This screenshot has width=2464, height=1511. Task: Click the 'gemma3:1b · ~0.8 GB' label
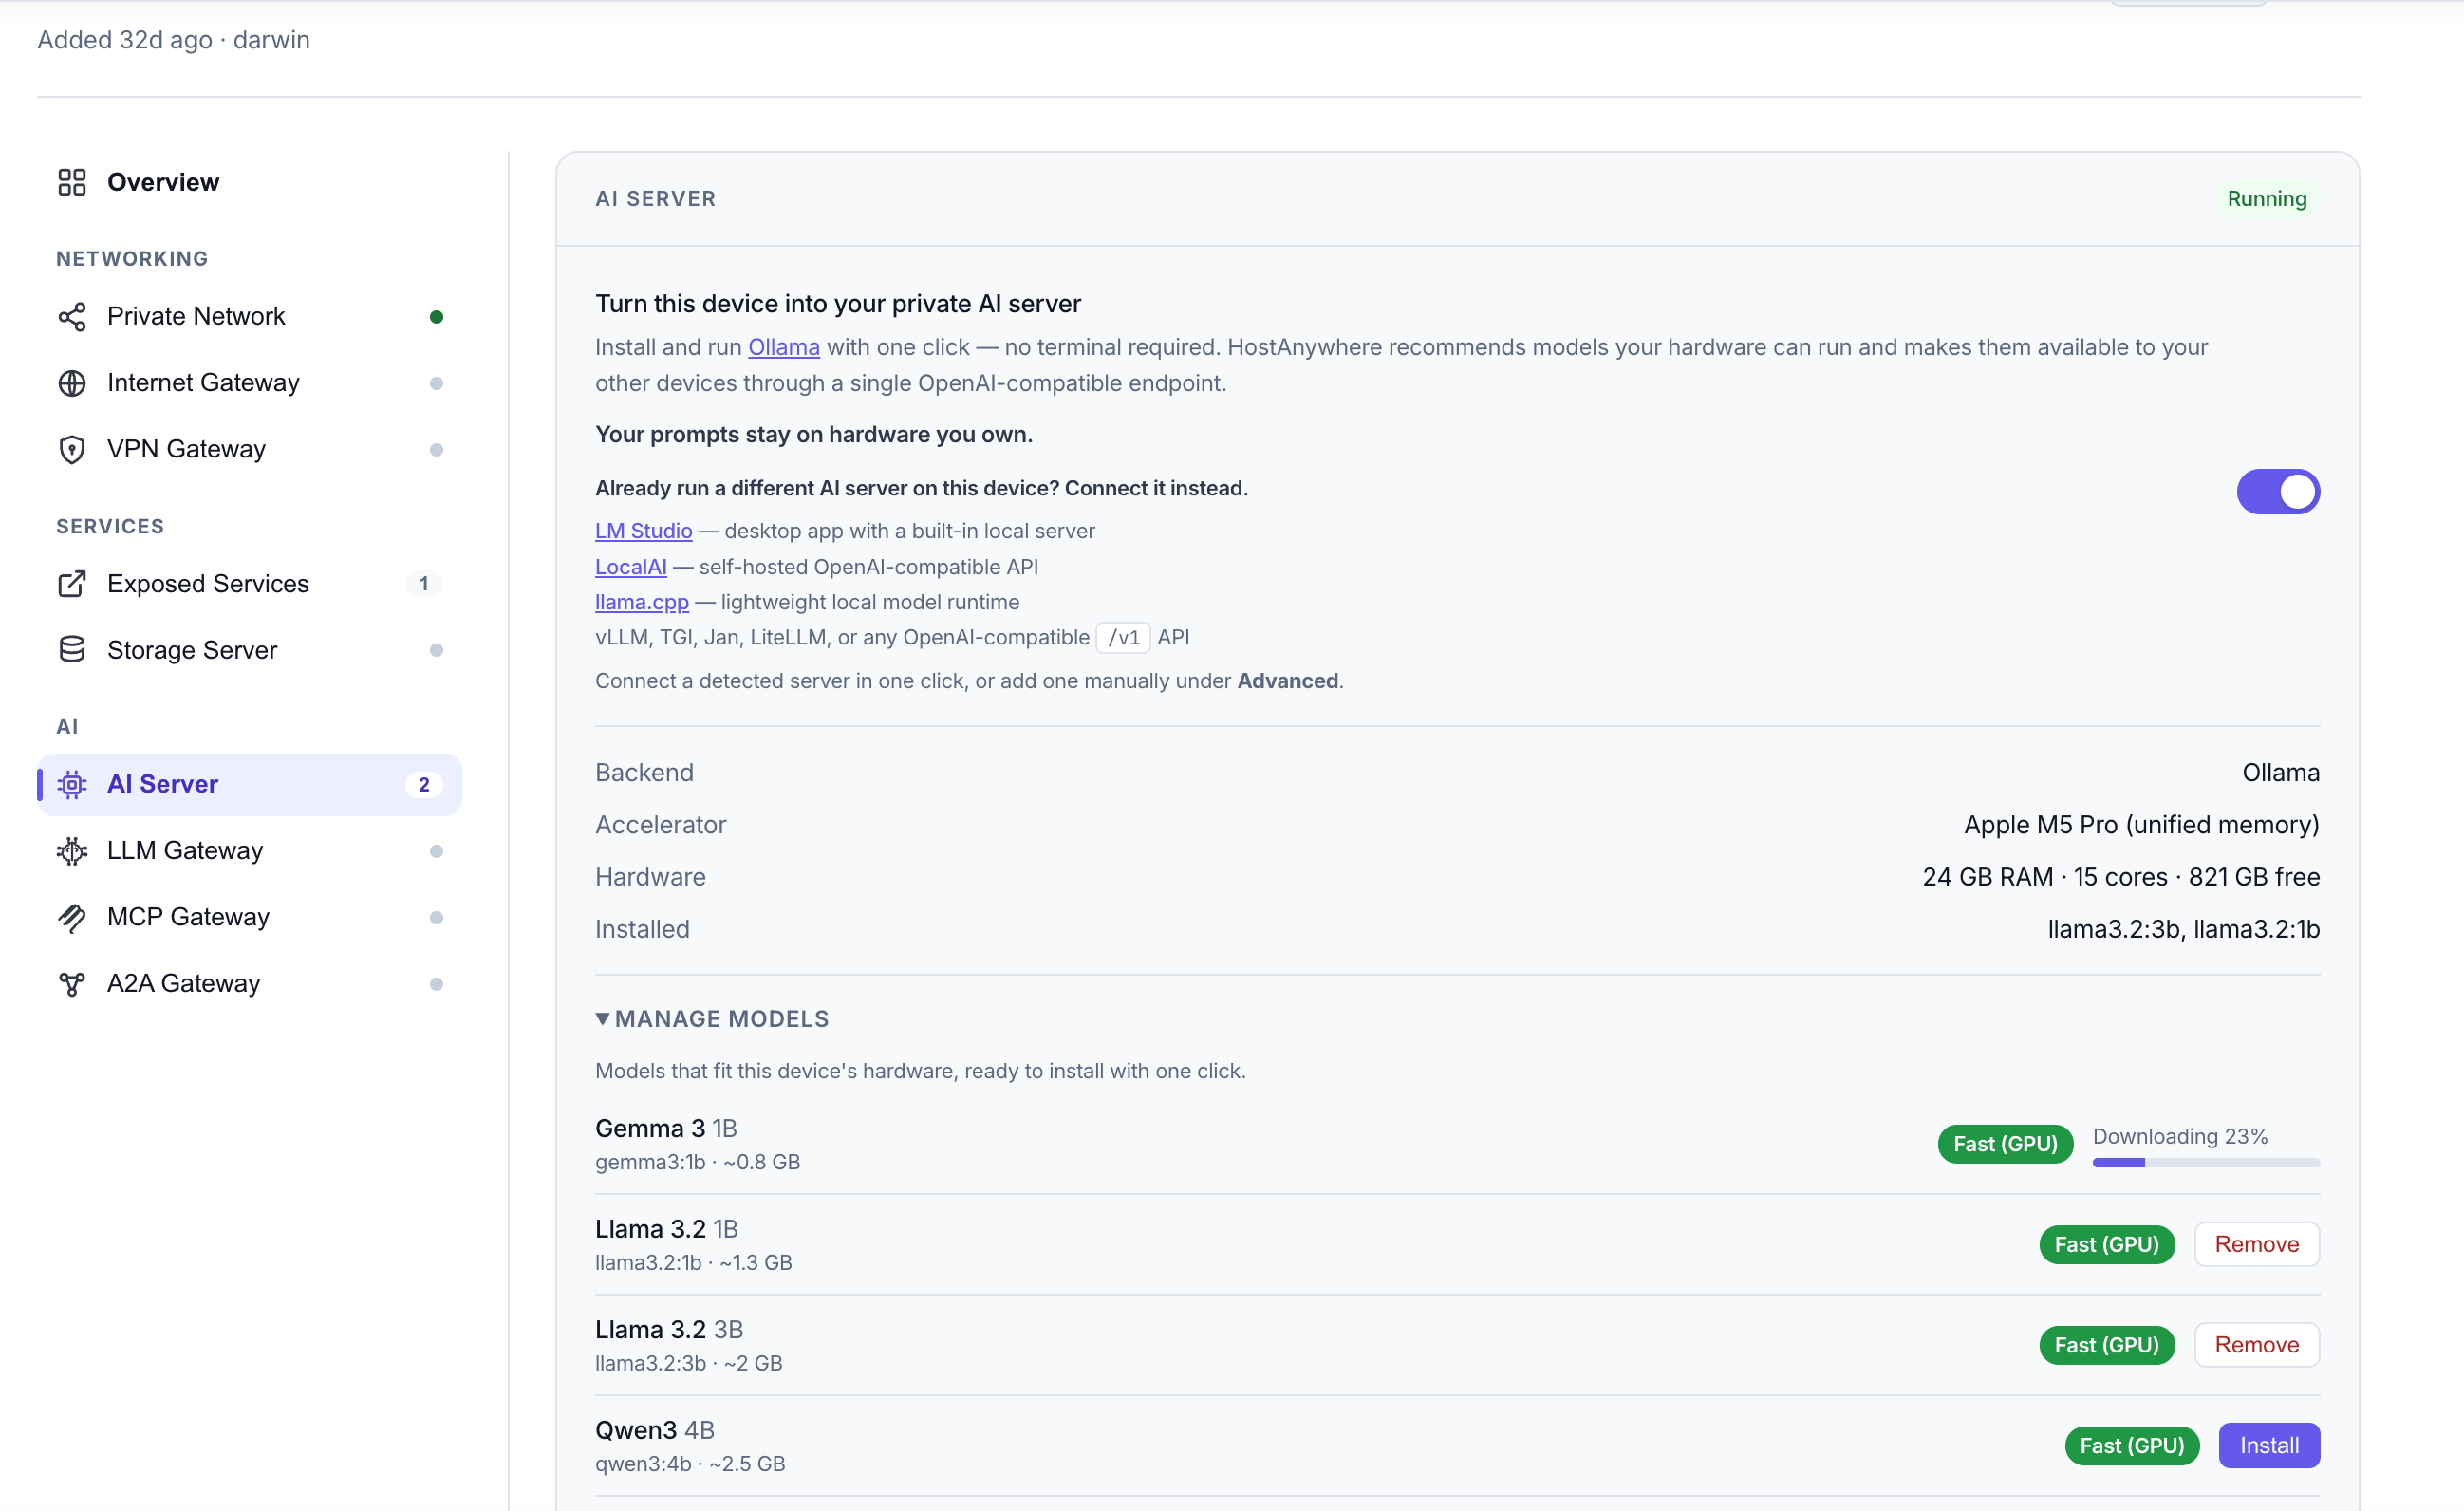(x=698, y=1162)
